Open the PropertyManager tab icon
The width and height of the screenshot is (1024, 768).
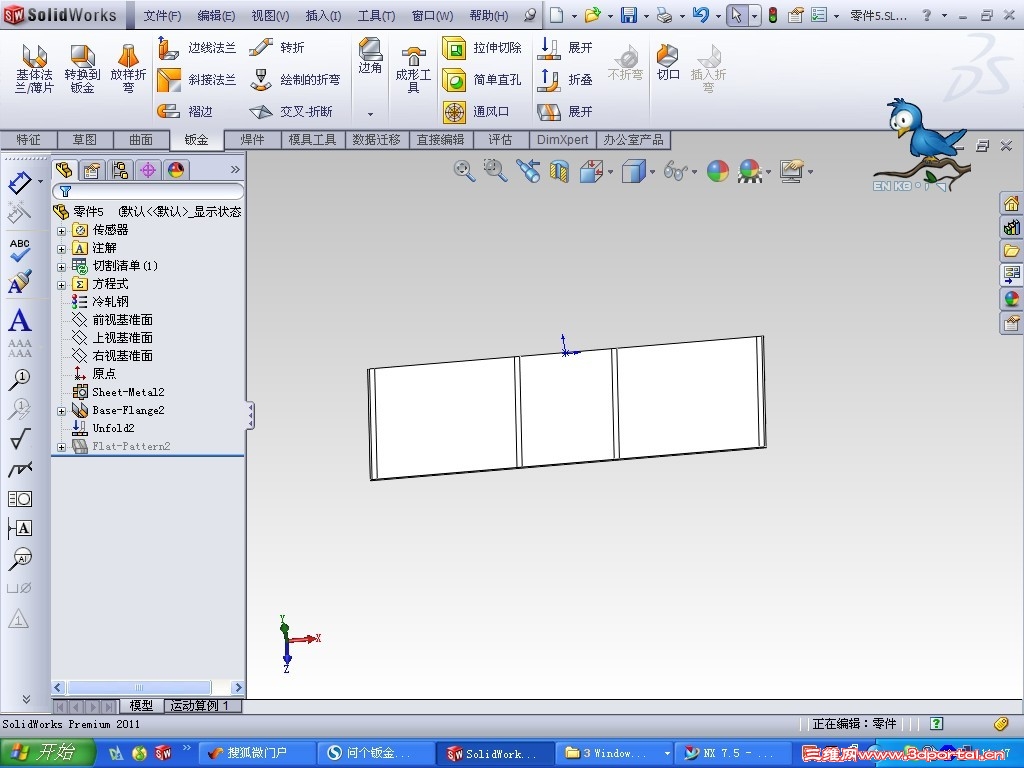click(x=92, y=170)
